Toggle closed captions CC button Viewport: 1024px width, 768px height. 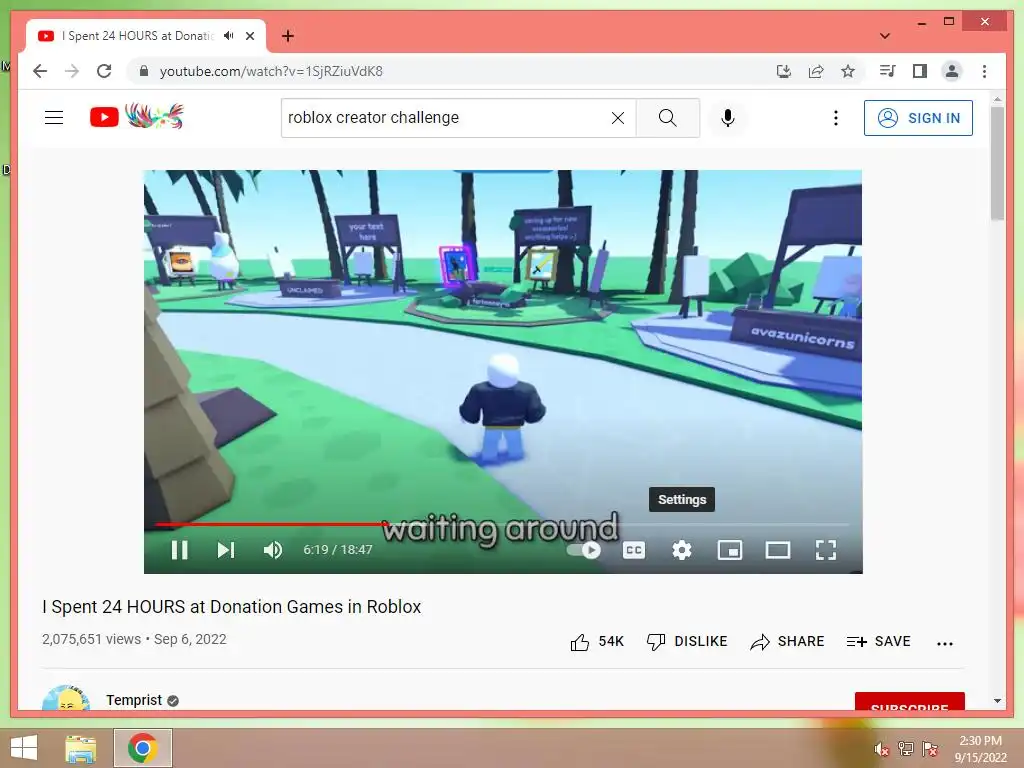click(x=633, y=550)
